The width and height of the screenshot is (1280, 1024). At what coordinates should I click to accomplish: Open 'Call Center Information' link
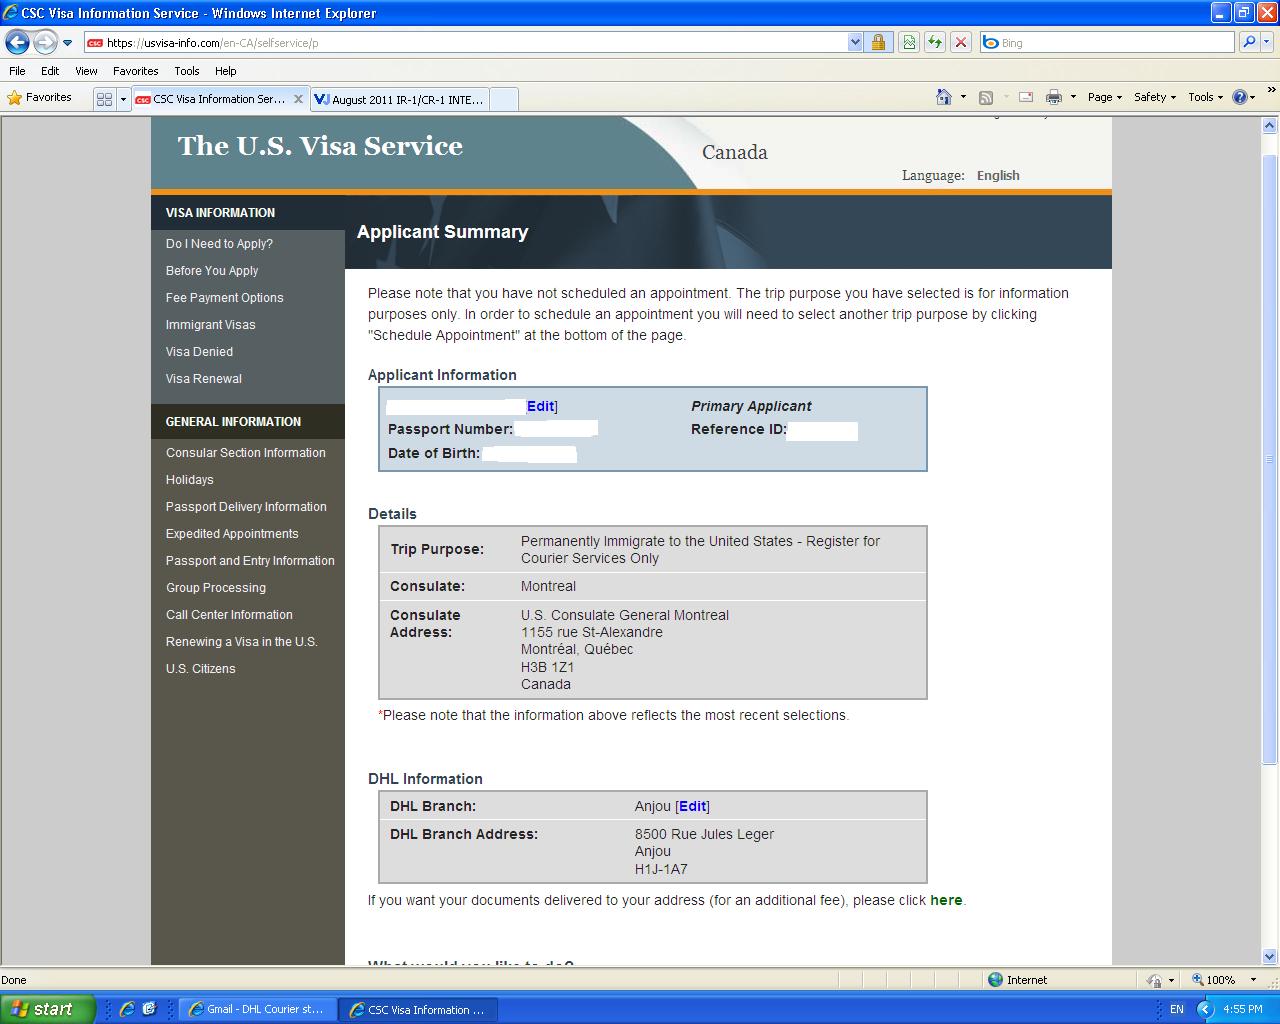[229, 615]
